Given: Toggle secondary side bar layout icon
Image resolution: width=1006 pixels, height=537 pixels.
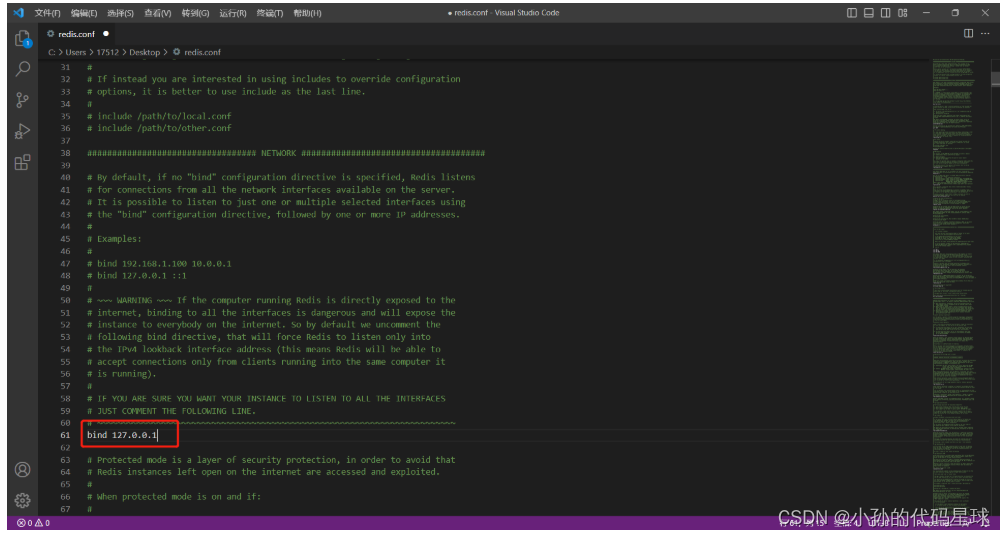Looking at the screenshot, I should click(885, 13).
